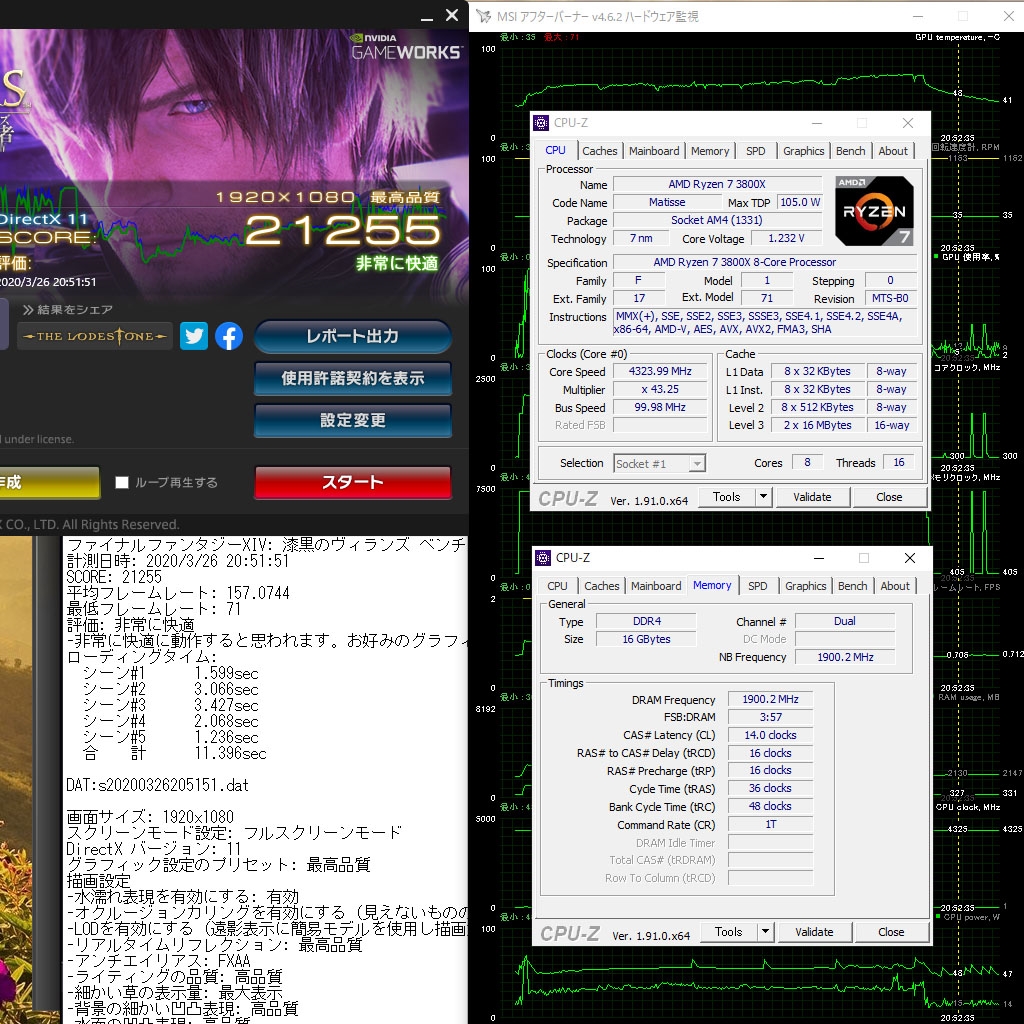Screen dimensions: 1024x1024
Task: Open Bench tab in upper CPU-Z
Action: pos(850,151)
